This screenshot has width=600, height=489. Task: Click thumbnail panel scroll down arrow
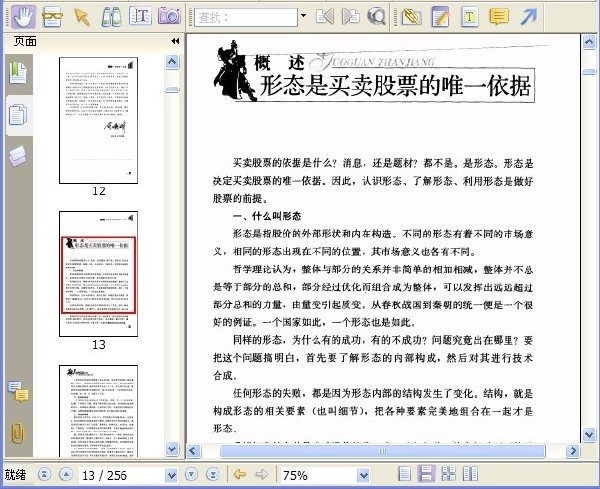(172, 449)
